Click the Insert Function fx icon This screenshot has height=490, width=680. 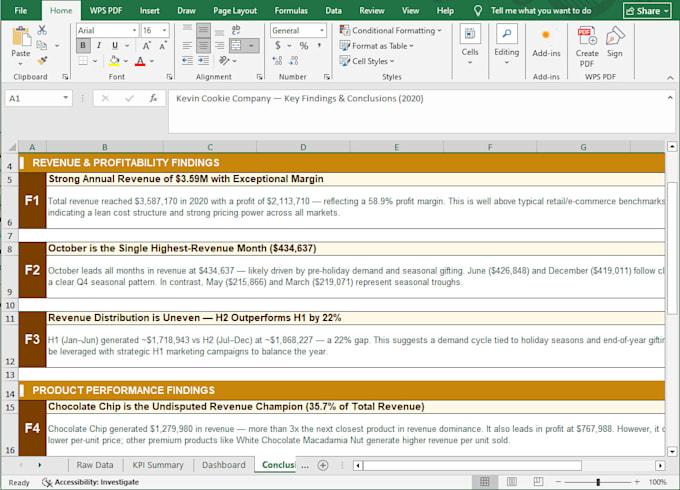153,98
